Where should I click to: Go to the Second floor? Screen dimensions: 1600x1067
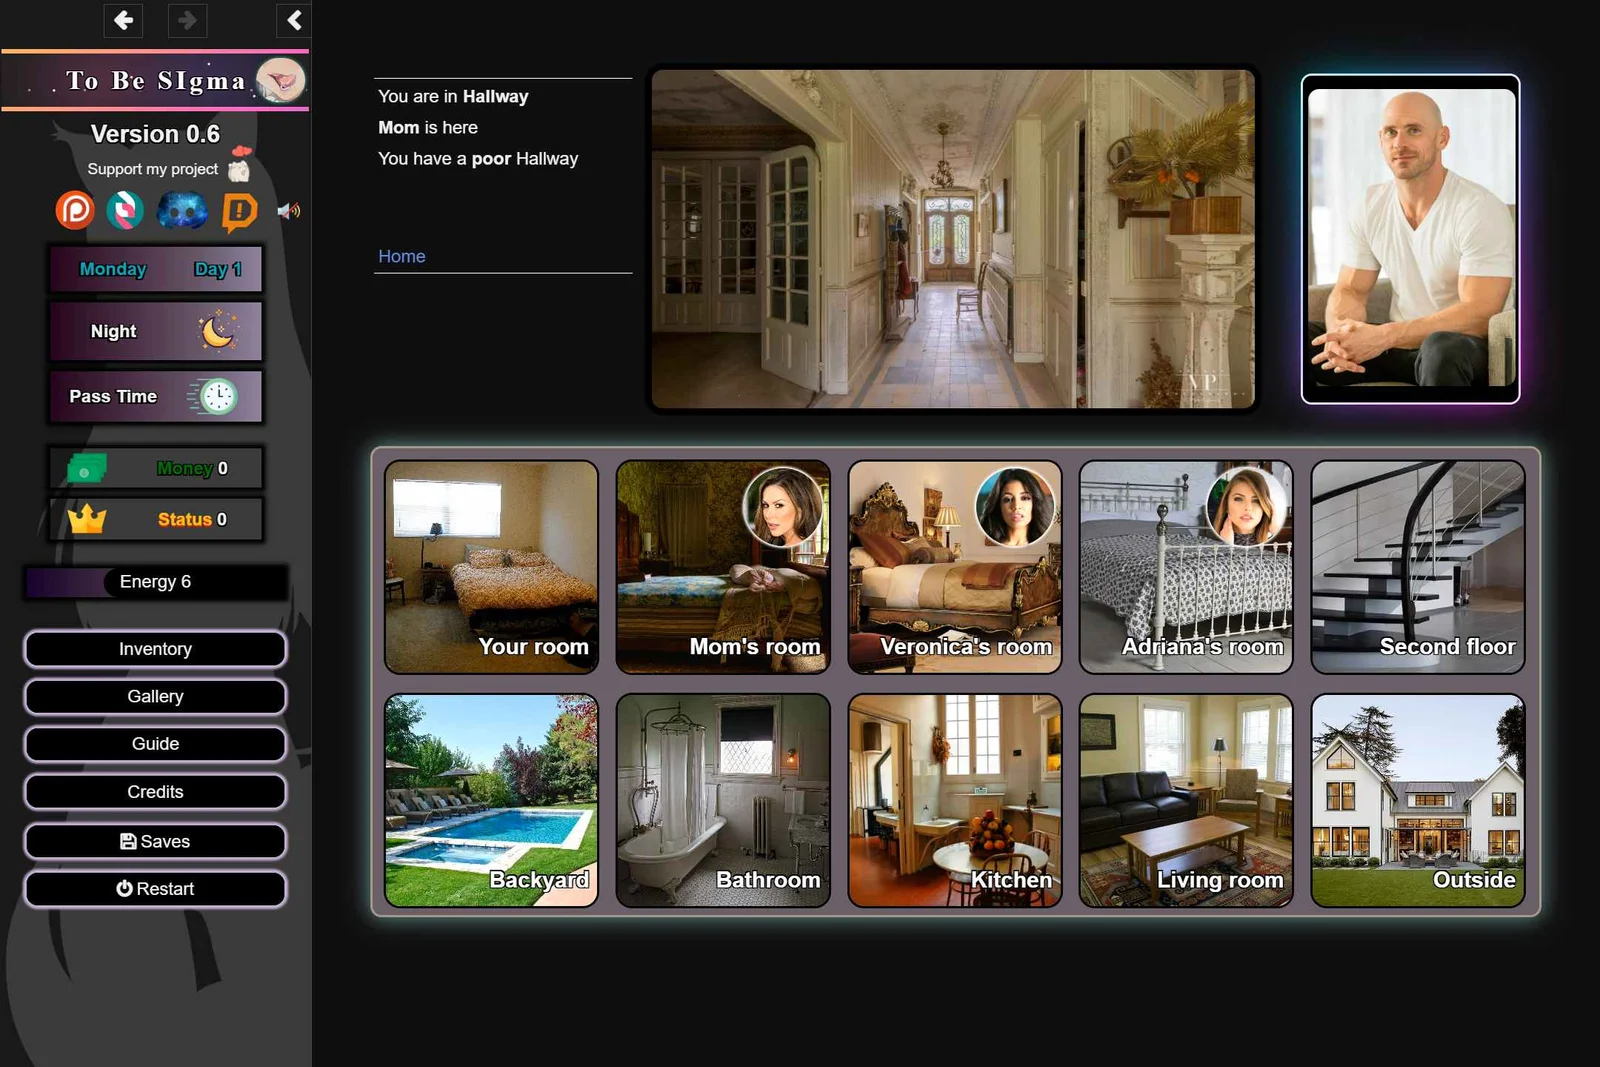[x=1417, y=567]
